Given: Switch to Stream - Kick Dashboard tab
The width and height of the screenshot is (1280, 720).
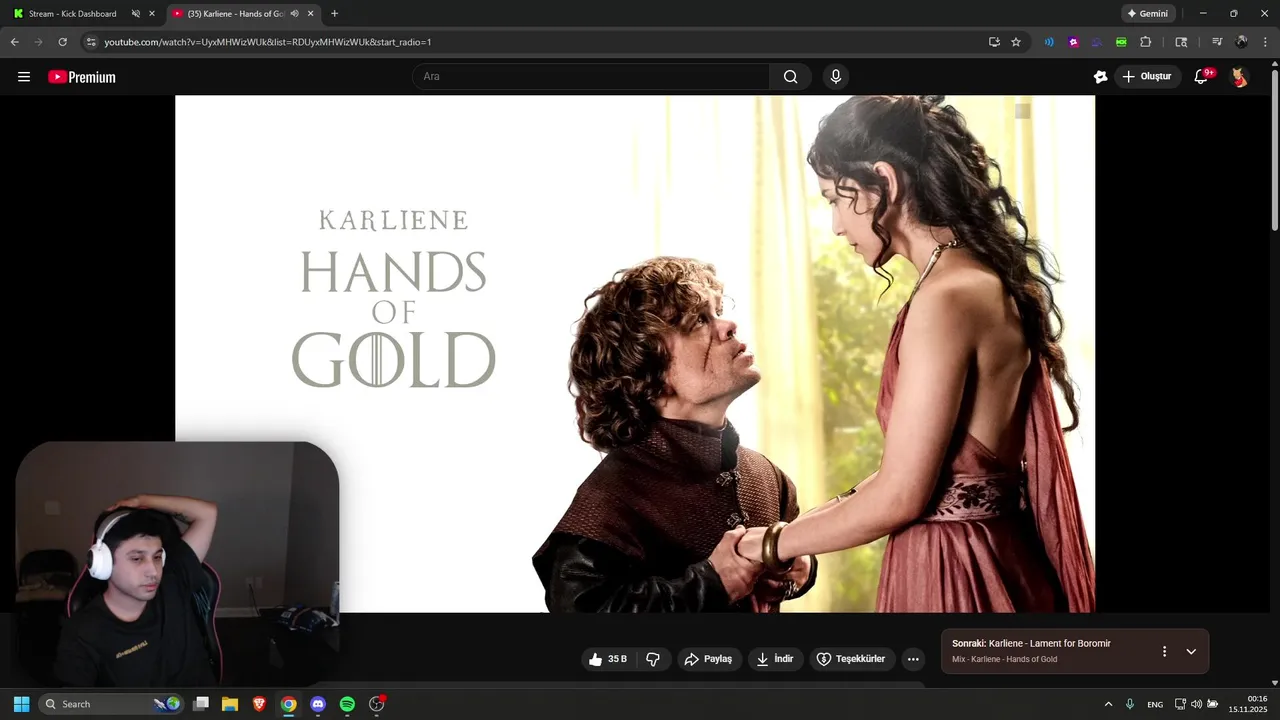Looking at the screenshot, I should pos(72,14).
